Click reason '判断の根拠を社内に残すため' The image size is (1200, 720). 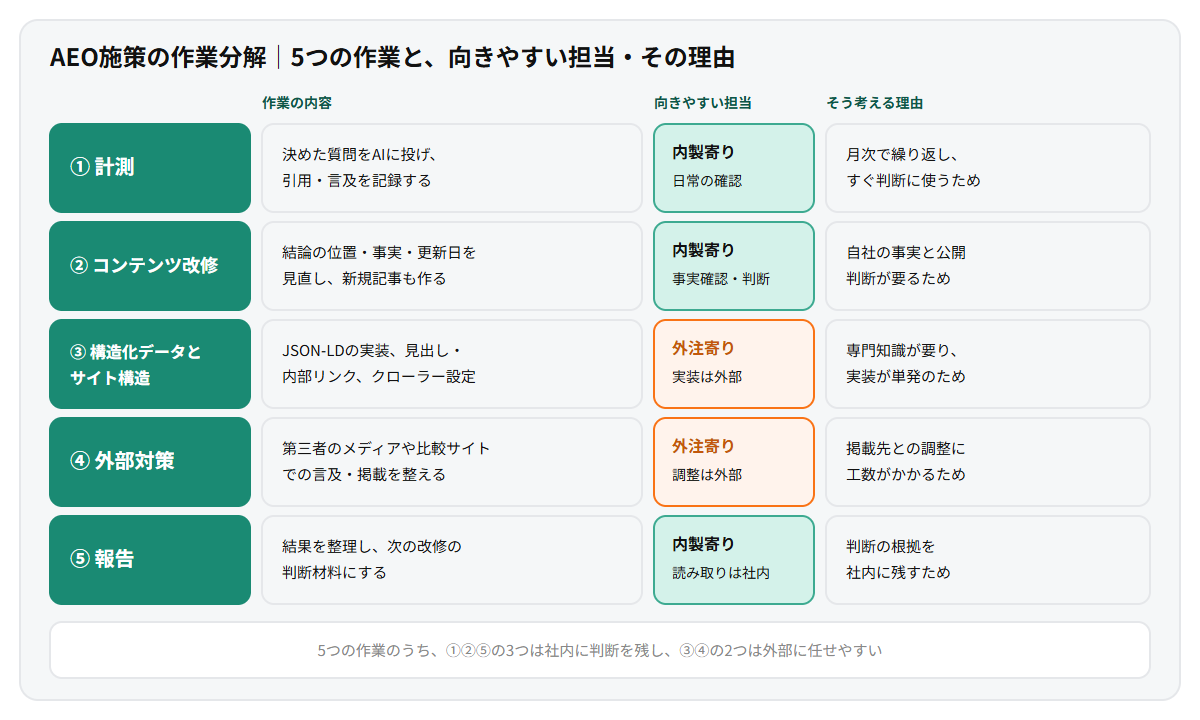pos(988,560)
